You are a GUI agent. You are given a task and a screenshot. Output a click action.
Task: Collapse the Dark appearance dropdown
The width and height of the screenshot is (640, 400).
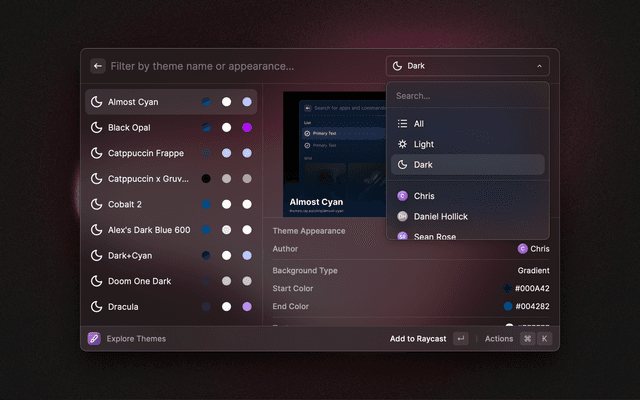point(467,66)
